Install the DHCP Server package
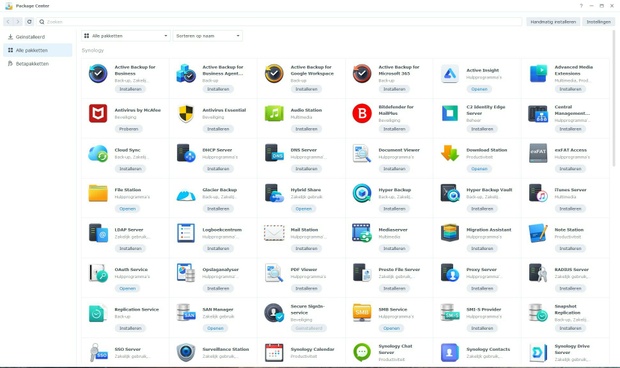Viewport: 620px width, 368px height. pyautogui.click(x=218, y=169)
